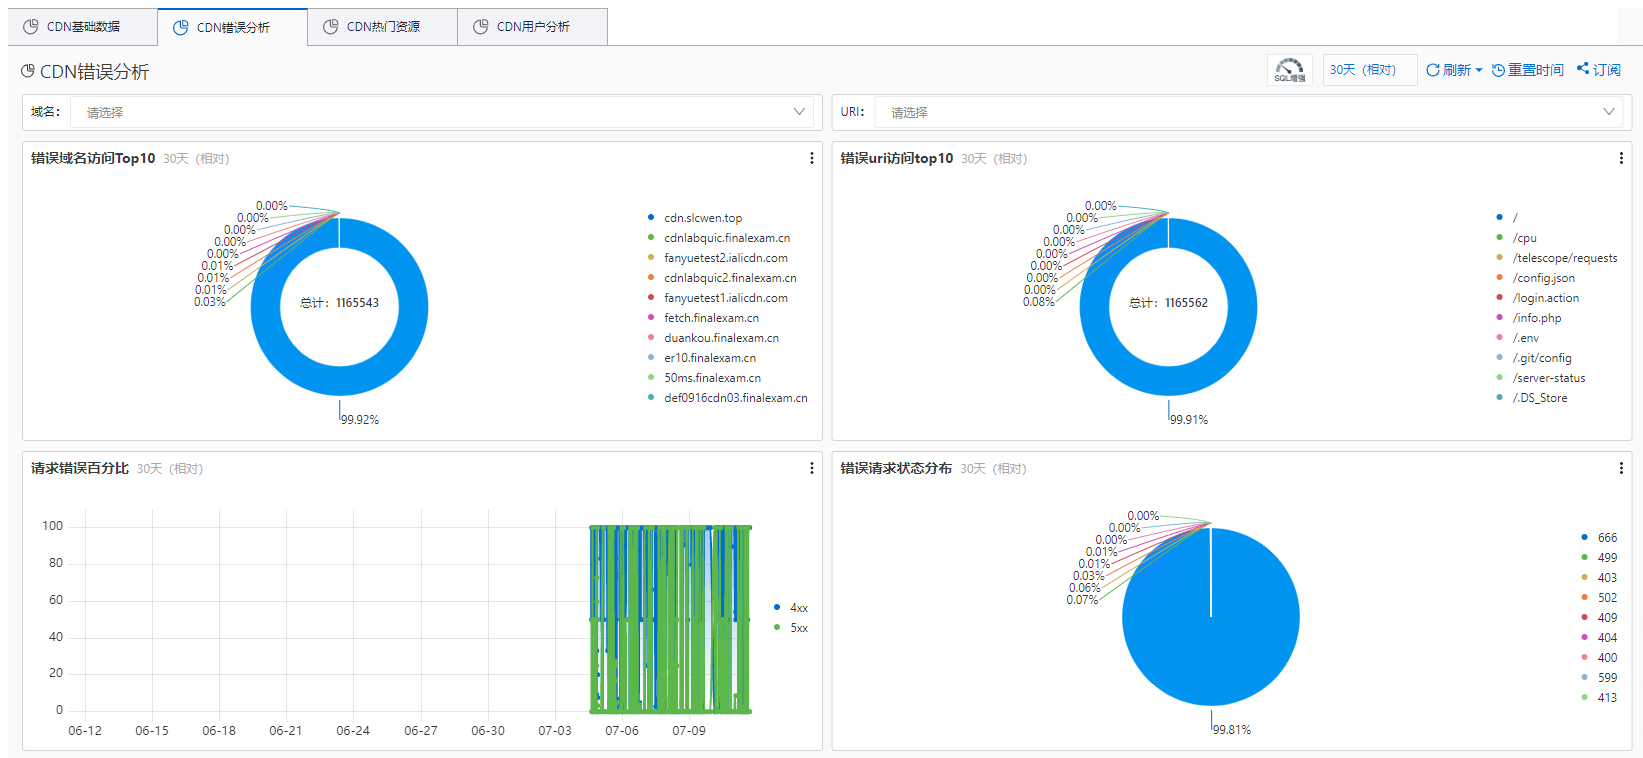Toggle cdn.slcwen.top legend entry

coord(695,218)
